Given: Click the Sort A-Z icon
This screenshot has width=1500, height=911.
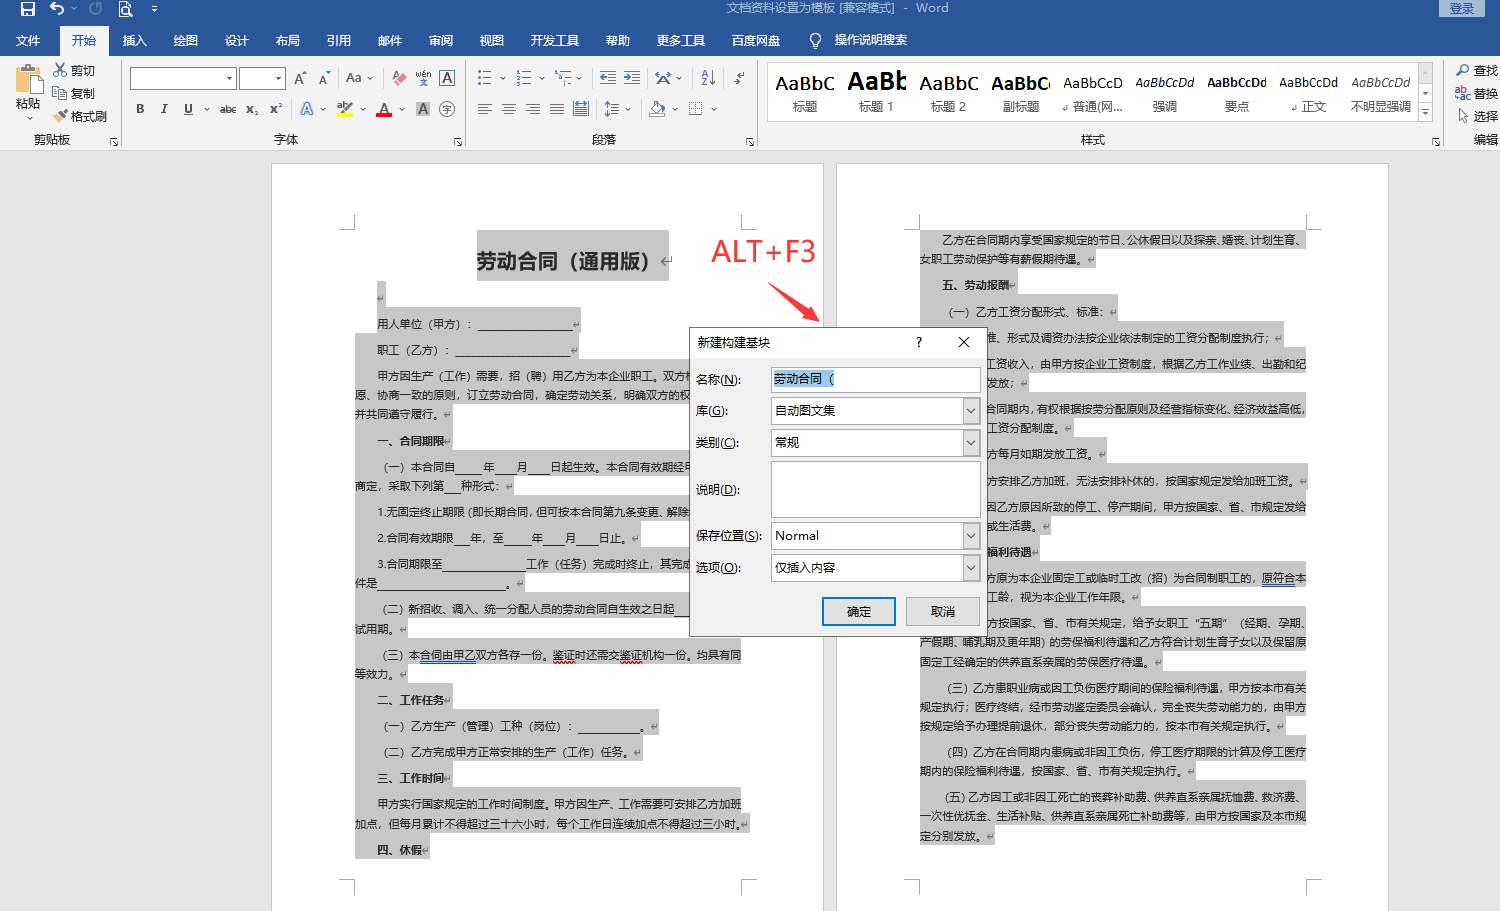Looking at the screenshot, I should [708, 78].
